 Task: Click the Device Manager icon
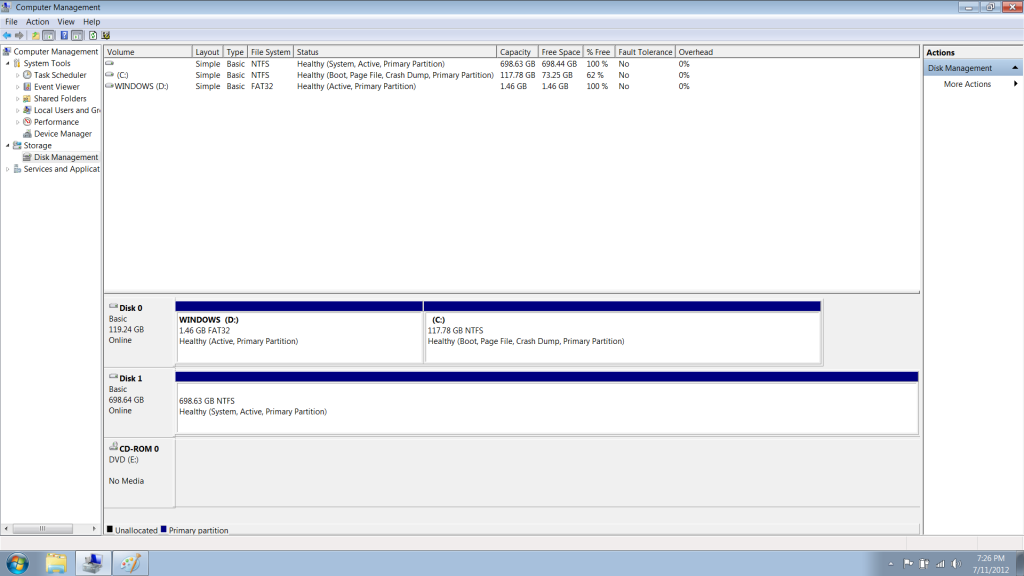27,134
